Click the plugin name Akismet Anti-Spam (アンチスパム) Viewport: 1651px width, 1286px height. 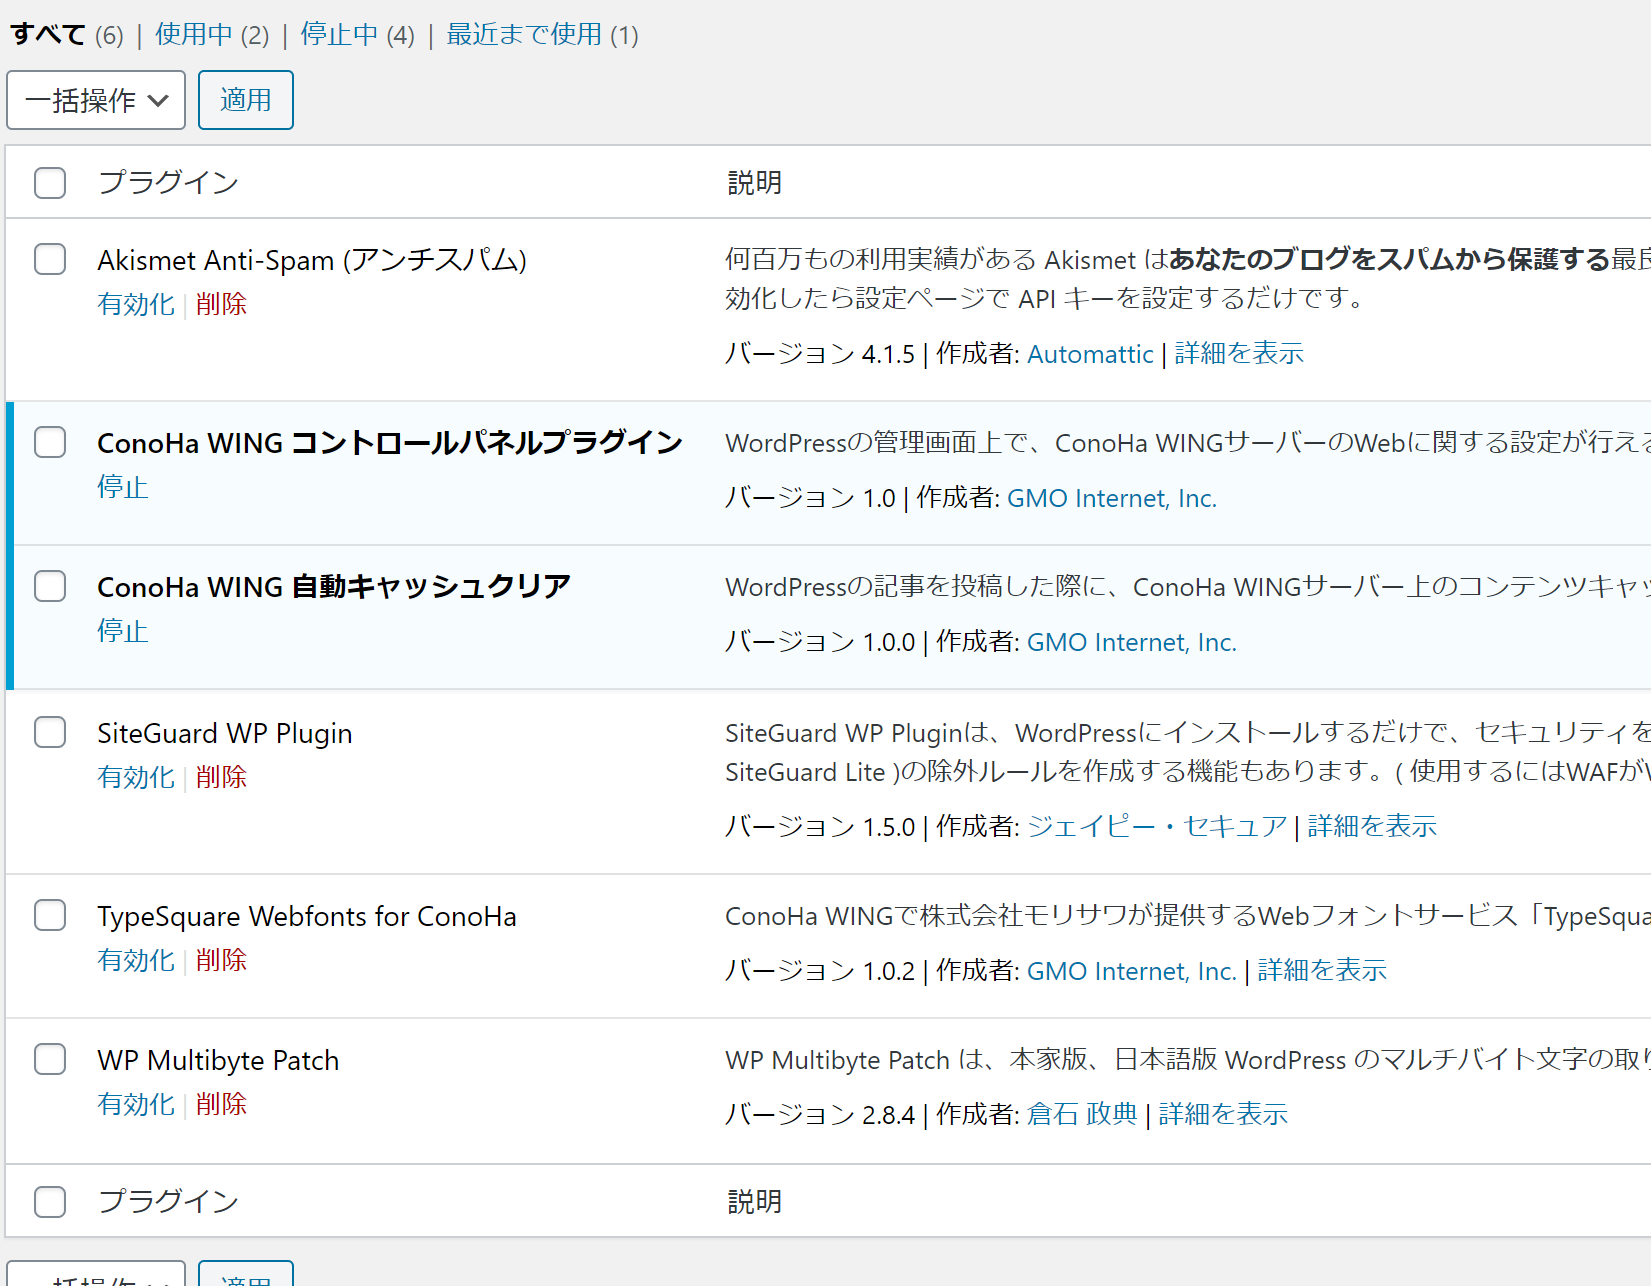coord(312,260)
